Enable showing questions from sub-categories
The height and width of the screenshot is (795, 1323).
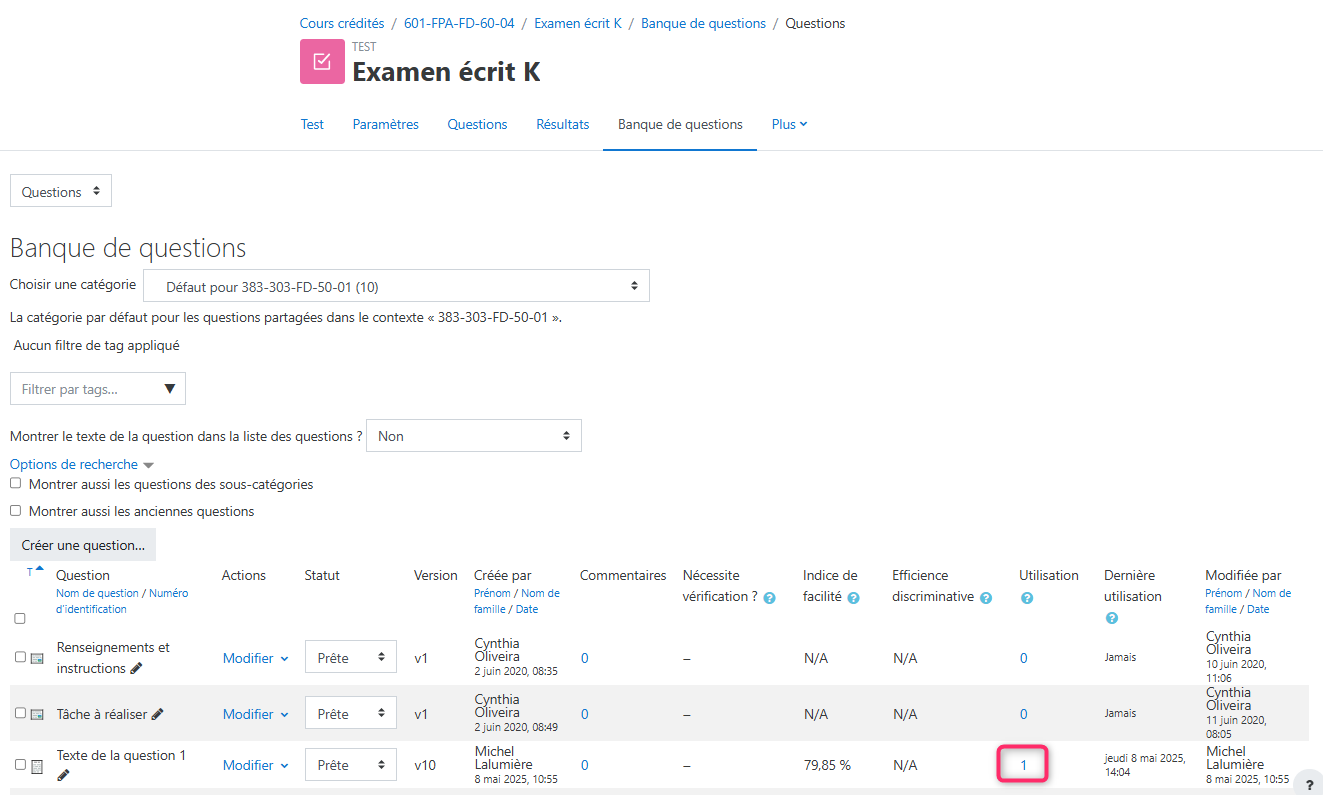(x=15, y=484)
